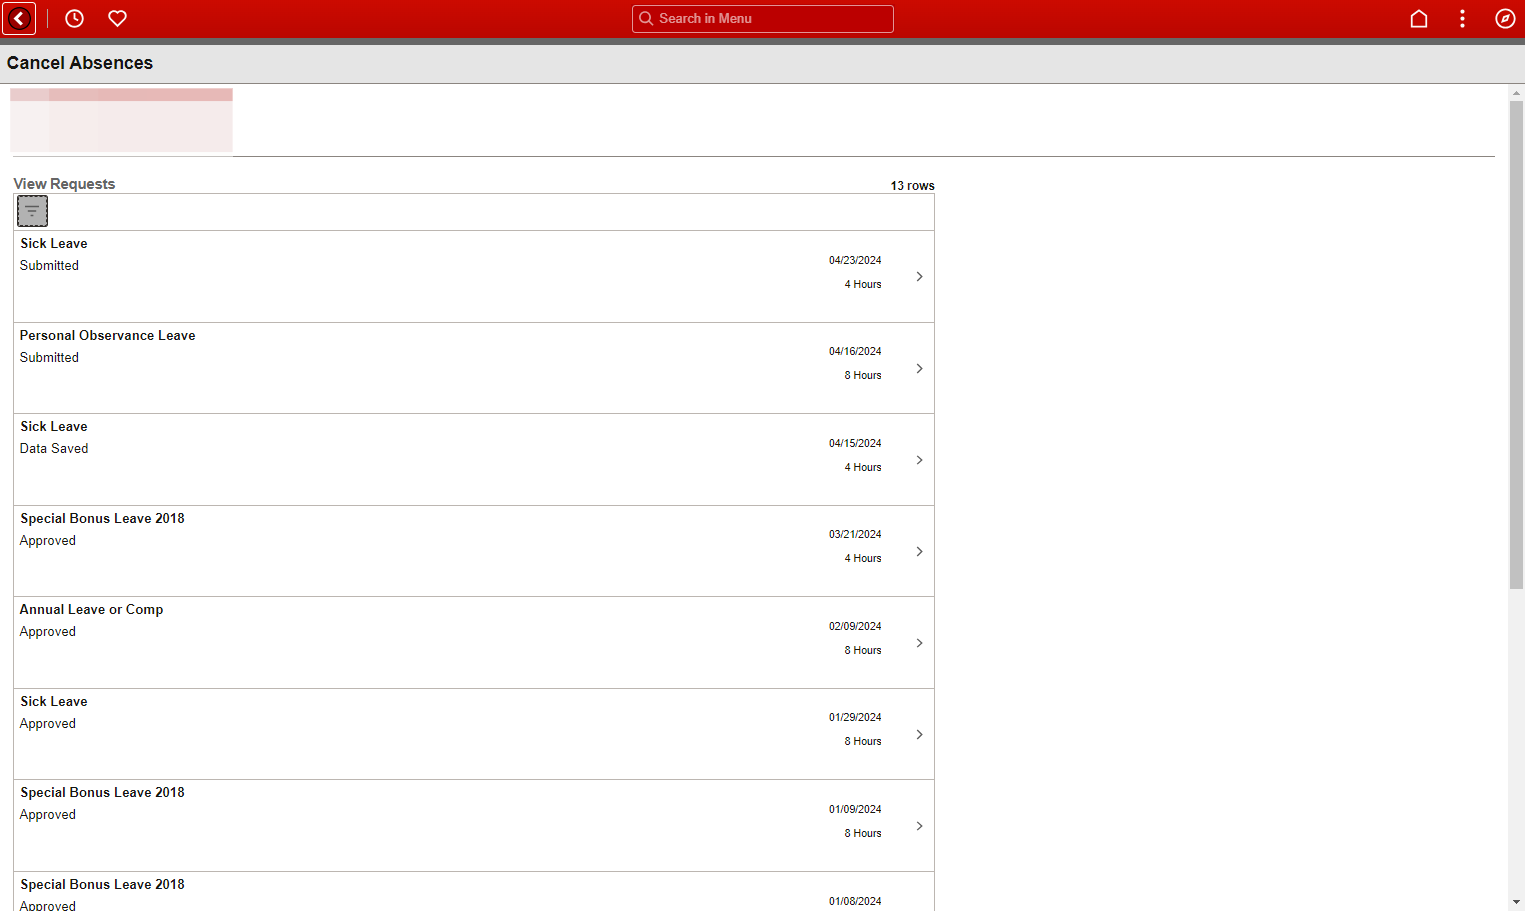The image size is (1525, 911).
Task: Select Annual Leave or Comp title
Action: tap(91, 609)
